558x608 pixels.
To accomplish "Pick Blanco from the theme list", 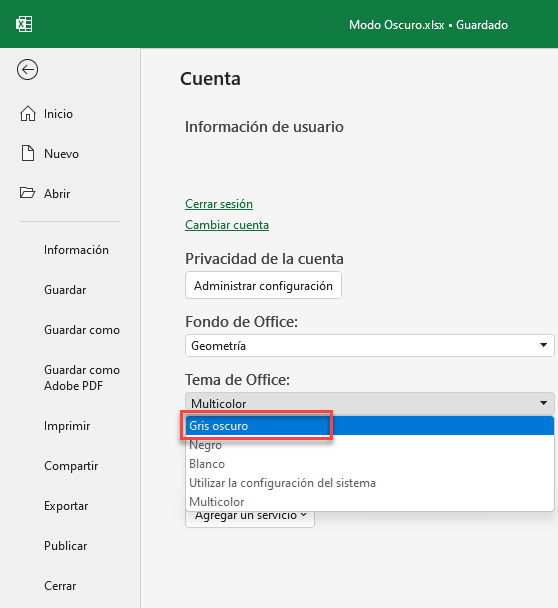I will [x=370, y=464].
